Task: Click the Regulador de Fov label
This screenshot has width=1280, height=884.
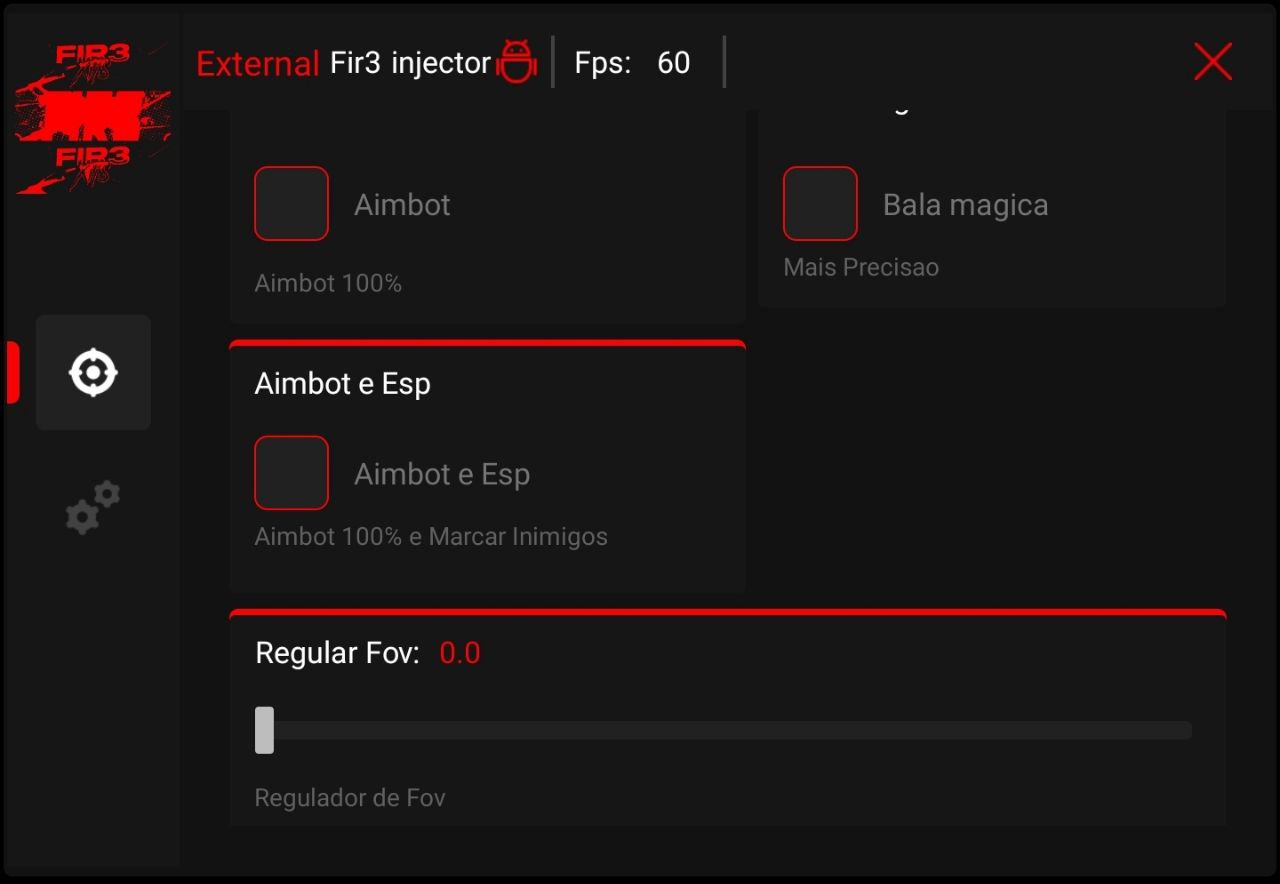Action: 350,797
